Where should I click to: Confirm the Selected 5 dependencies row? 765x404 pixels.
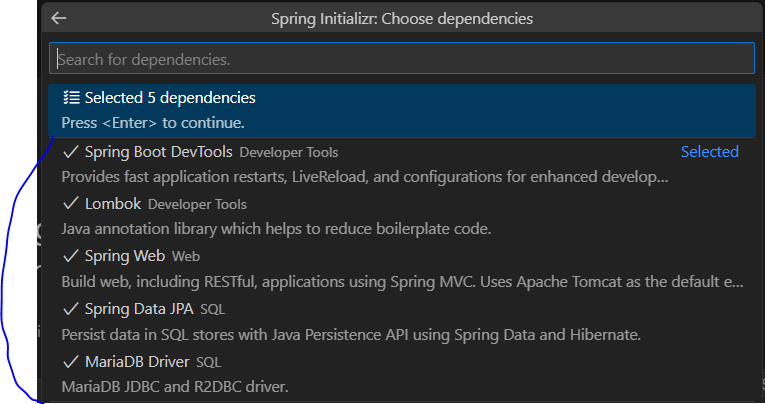point(402,110)
